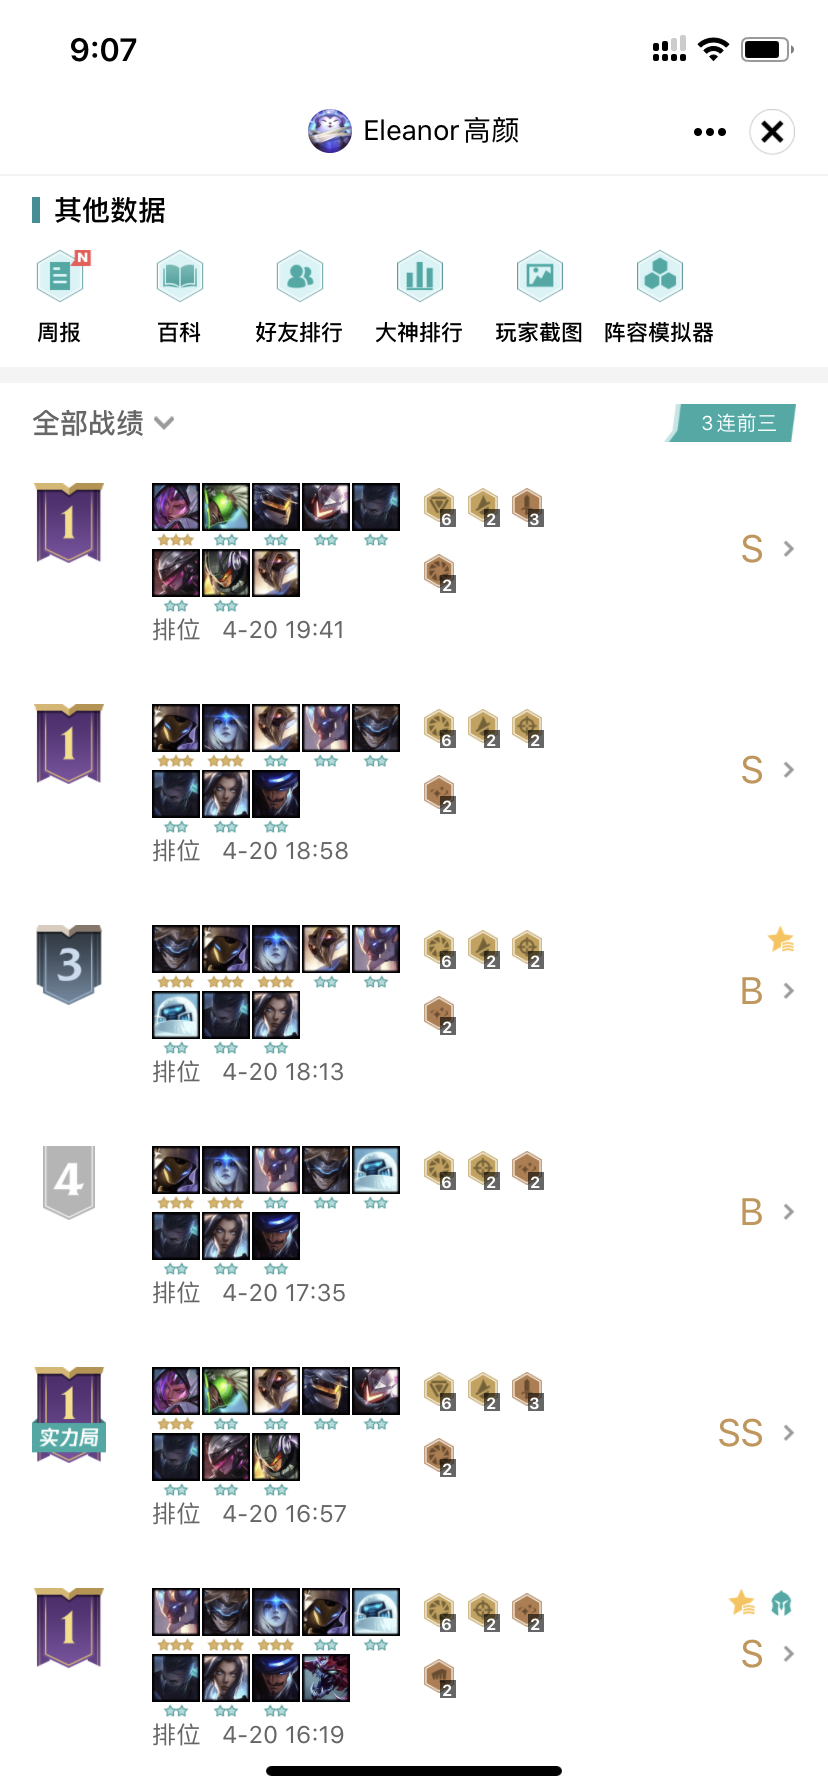The height and width of the screenshot is (1792, 828).
Task: Open the 阵容模拟器 team simulator icon
Action: (659, 276)
